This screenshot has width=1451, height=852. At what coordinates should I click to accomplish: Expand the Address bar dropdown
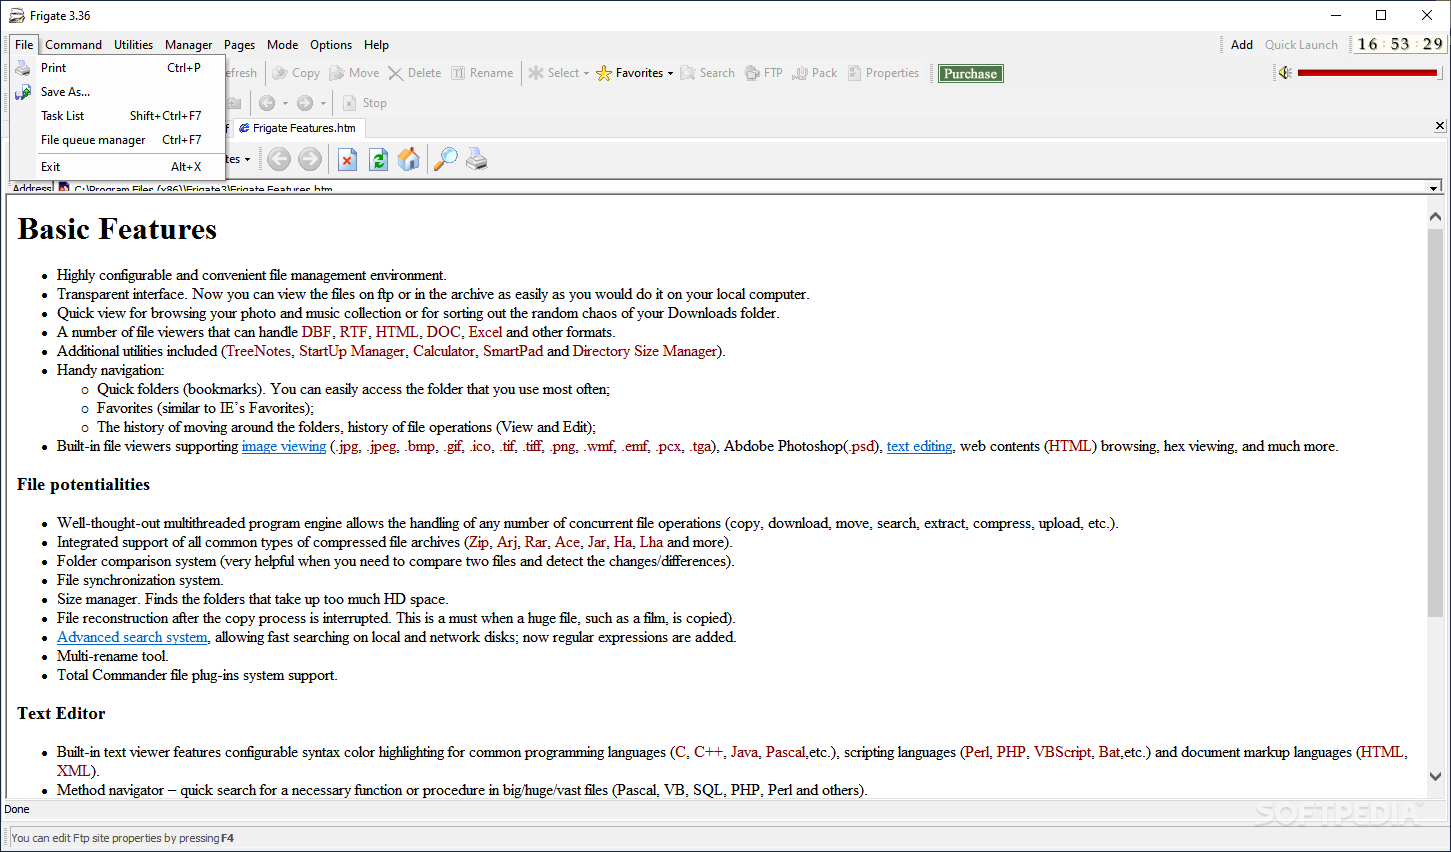point(1433,188)
